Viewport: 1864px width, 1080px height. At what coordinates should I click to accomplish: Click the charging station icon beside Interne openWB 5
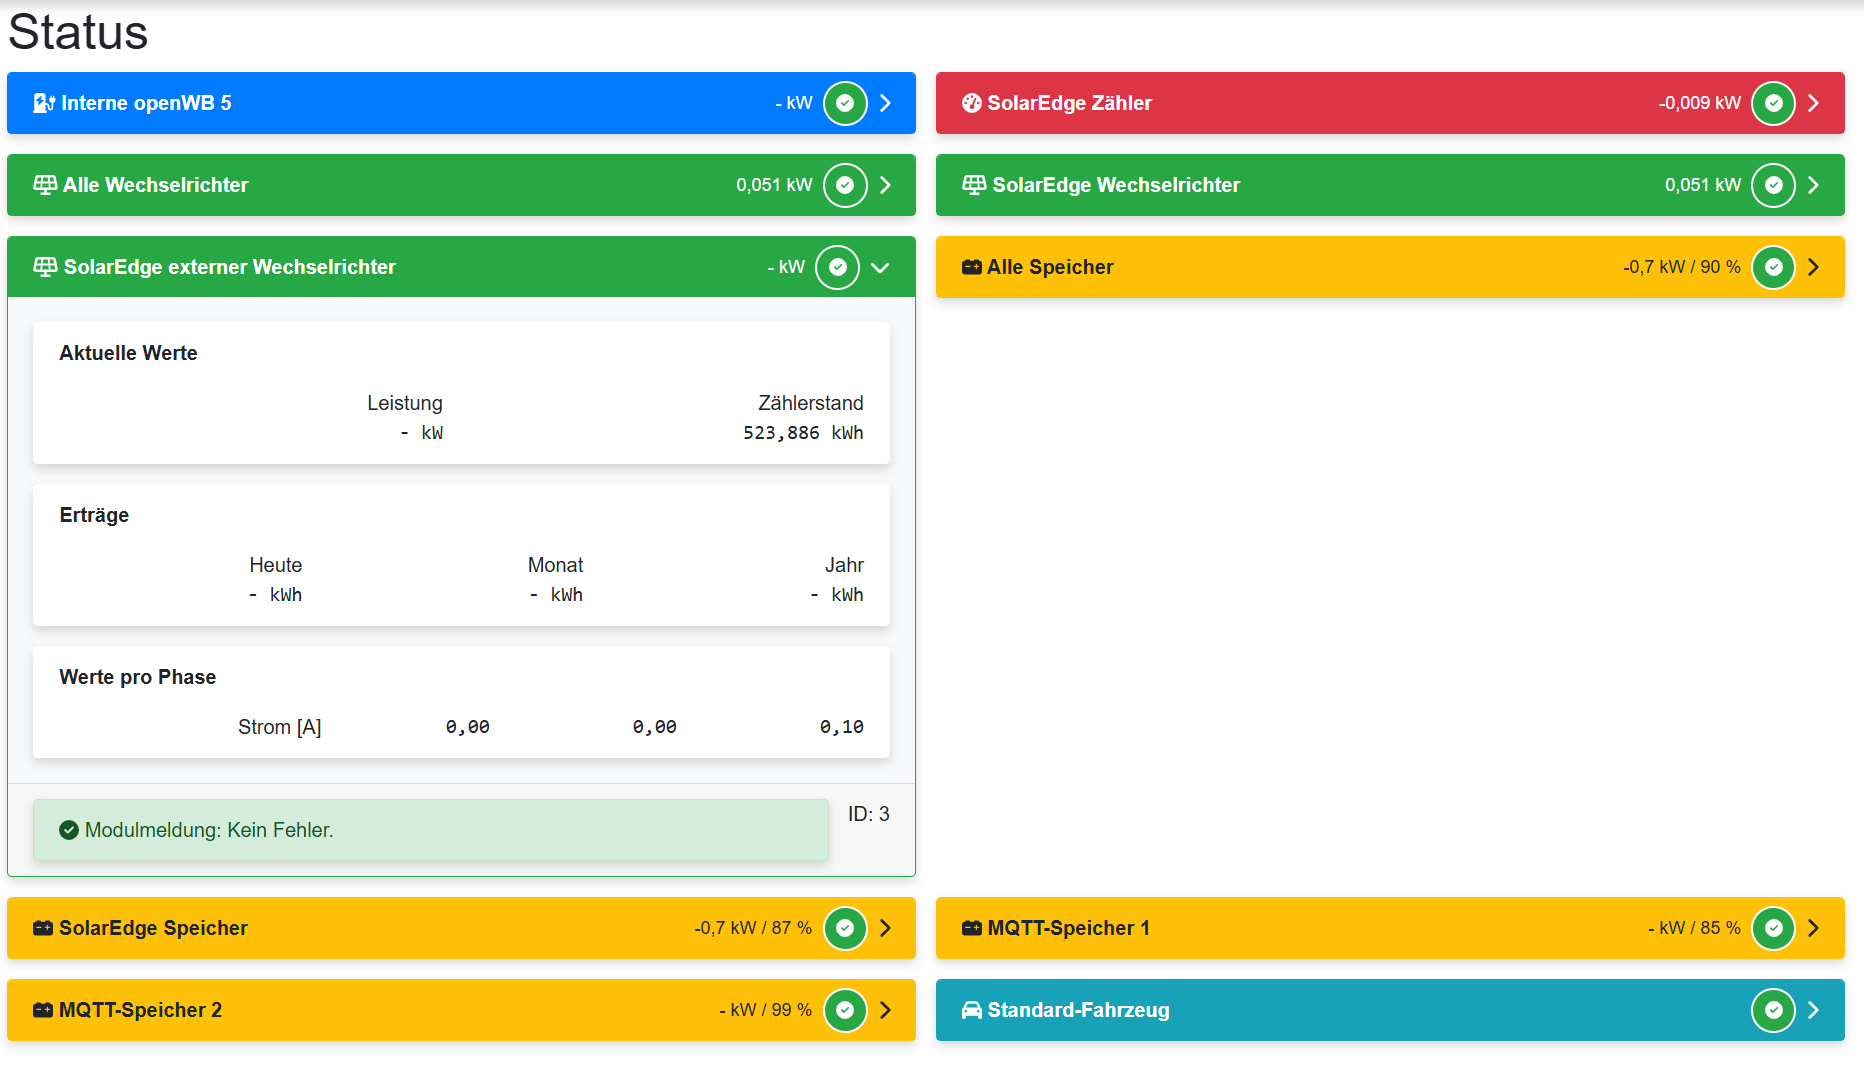44,103
